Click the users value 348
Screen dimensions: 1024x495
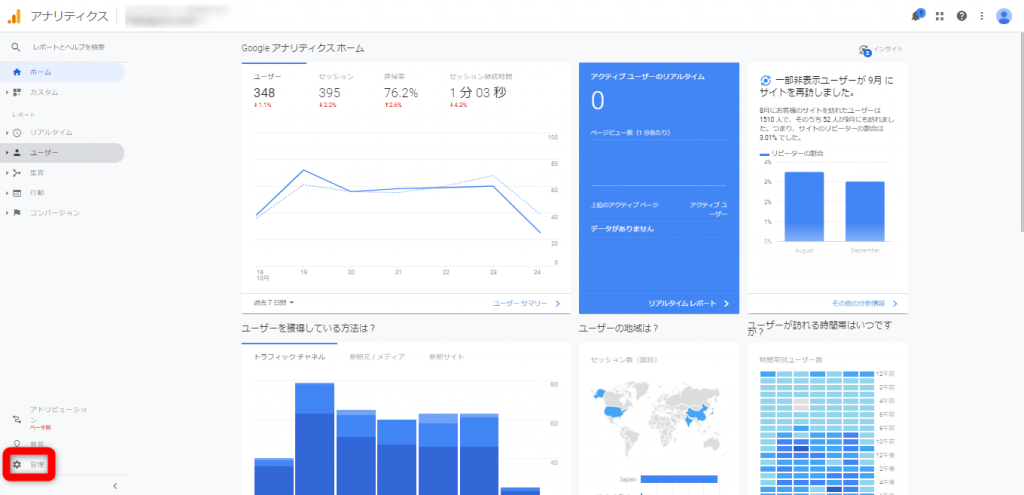[265, 93]
